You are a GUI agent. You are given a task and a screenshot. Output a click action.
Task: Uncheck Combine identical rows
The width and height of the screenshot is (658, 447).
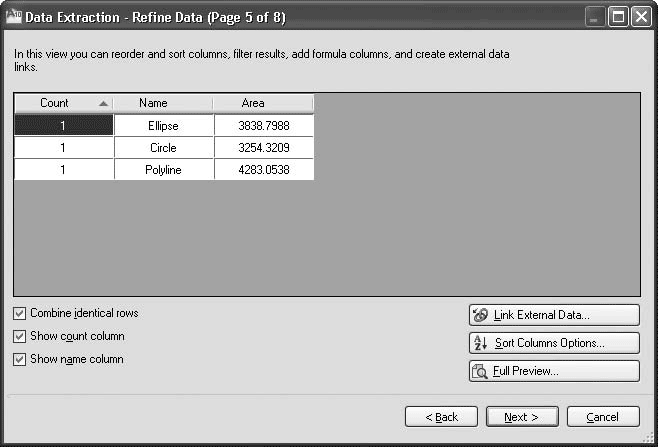19,313
